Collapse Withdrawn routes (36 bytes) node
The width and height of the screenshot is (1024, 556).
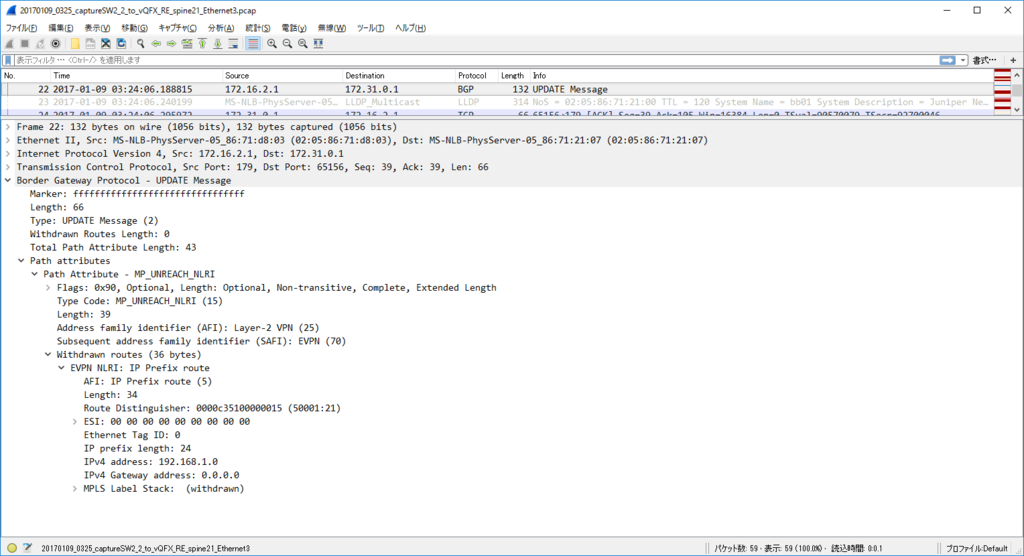pos(48,354)
